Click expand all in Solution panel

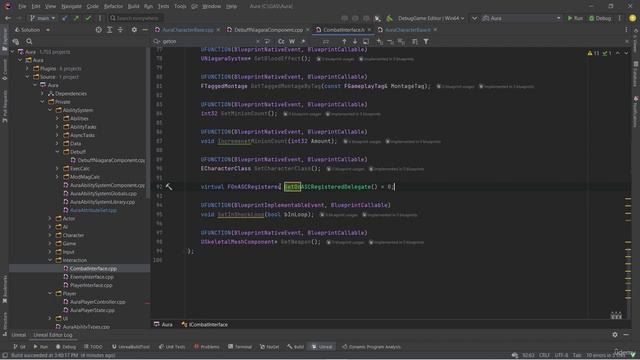click(x=109, y=30)
